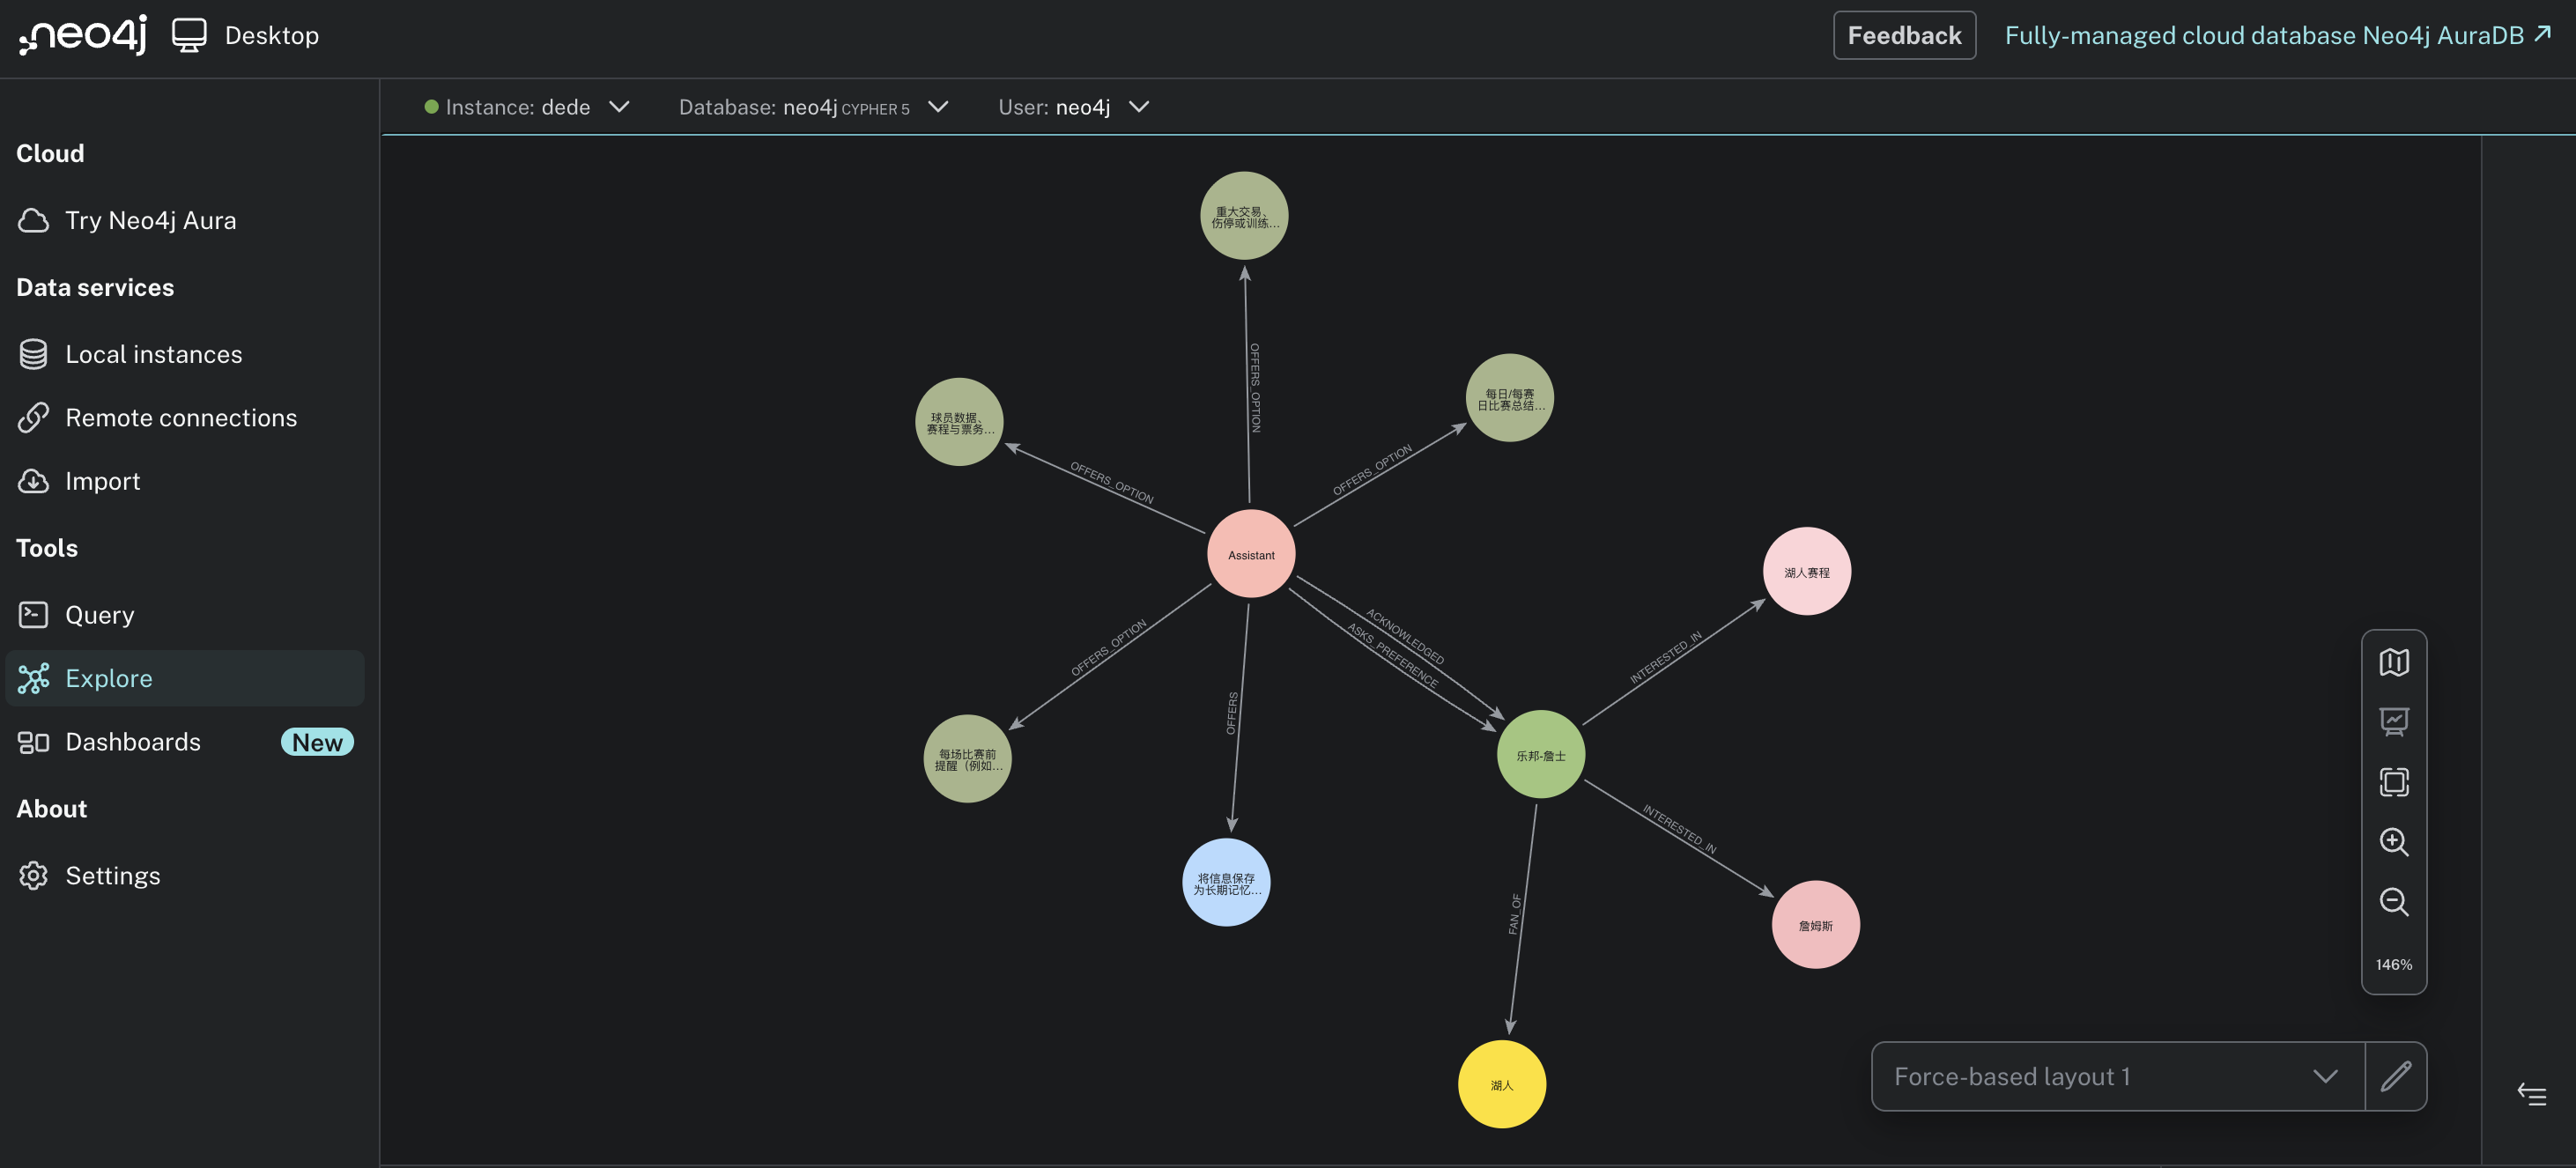Click the Neo4j logo
Viewport: 2576px width, 1168px height.
(84, 35)
